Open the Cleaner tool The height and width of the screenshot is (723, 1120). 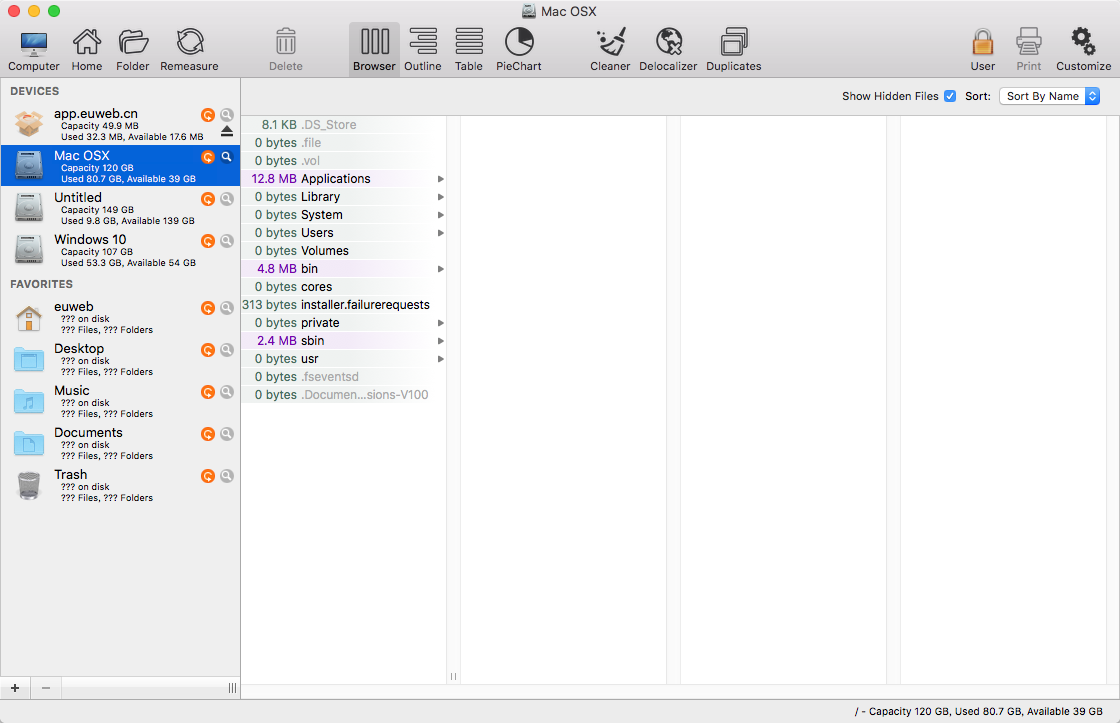coord(610,49)
